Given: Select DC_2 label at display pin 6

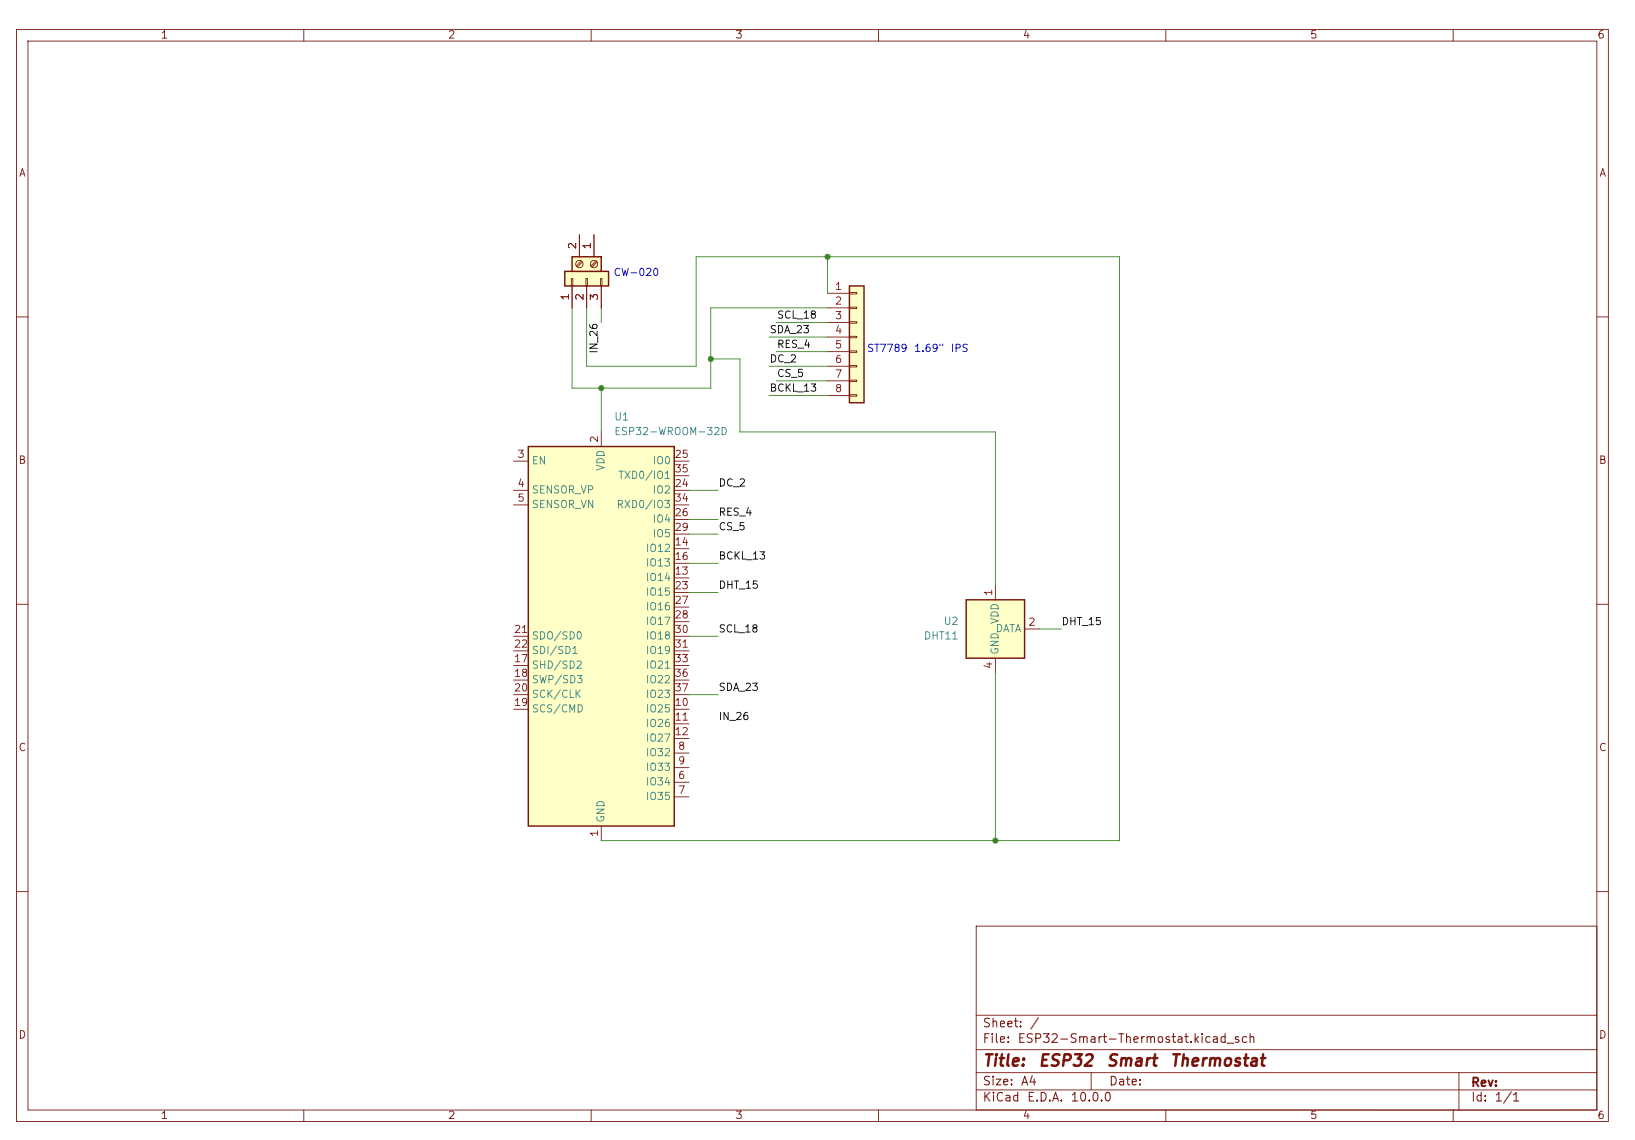Looking at the screenshot, I should (x=783, y=359).
